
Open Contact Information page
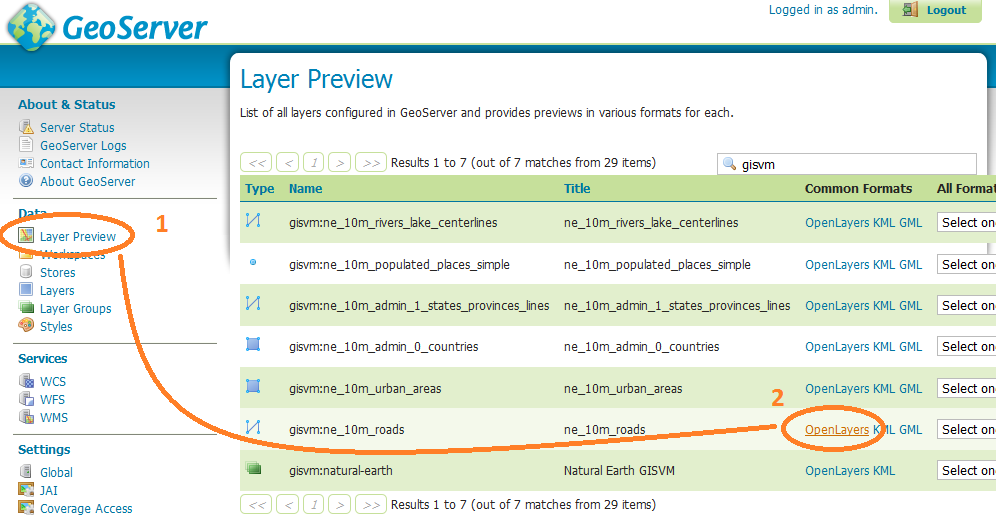(x=95, y=163)
